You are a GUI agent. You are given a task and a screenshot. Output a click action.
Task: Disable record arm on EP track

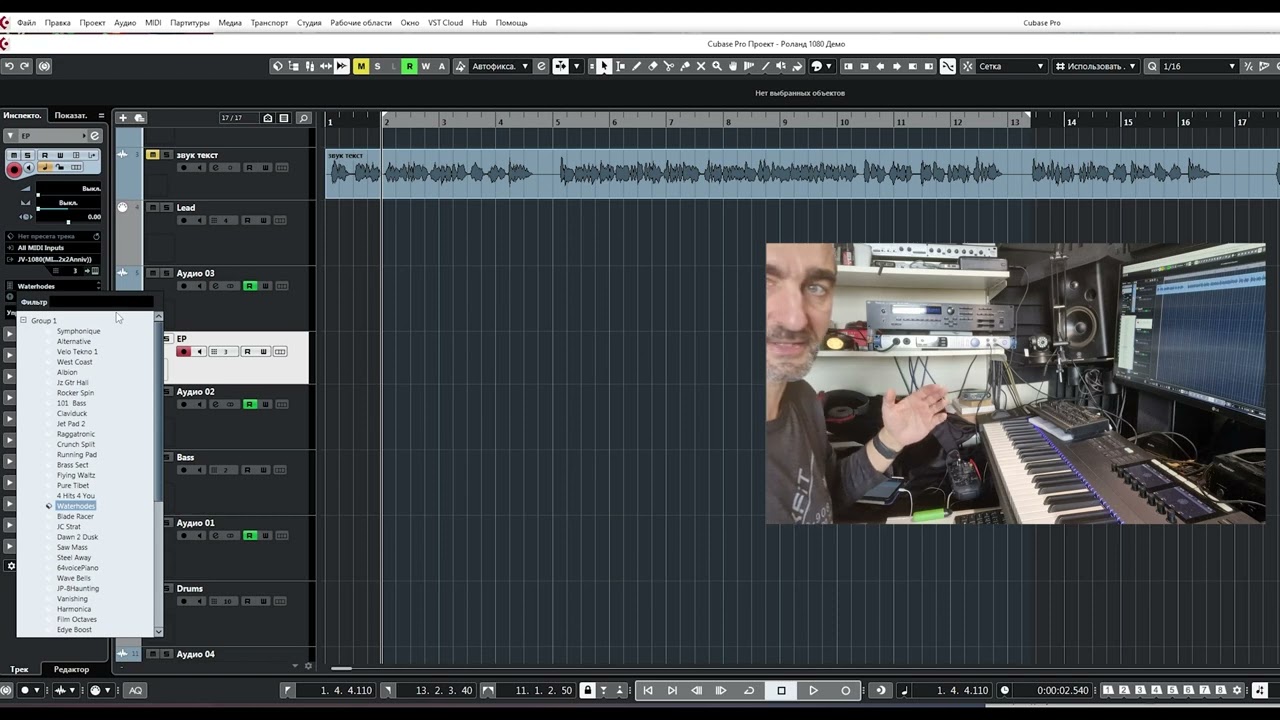[183, 351]
